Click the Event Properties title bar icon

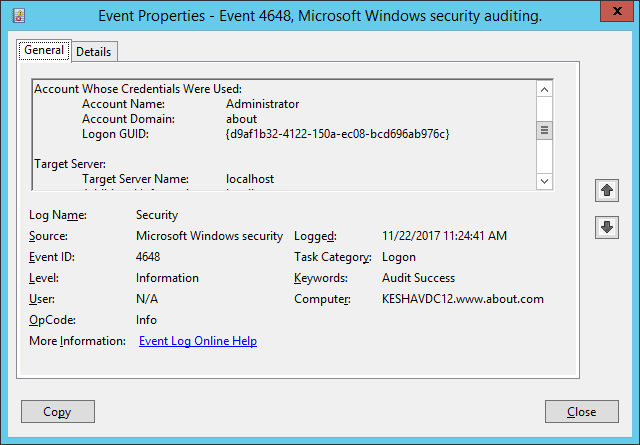pos(18,16)
